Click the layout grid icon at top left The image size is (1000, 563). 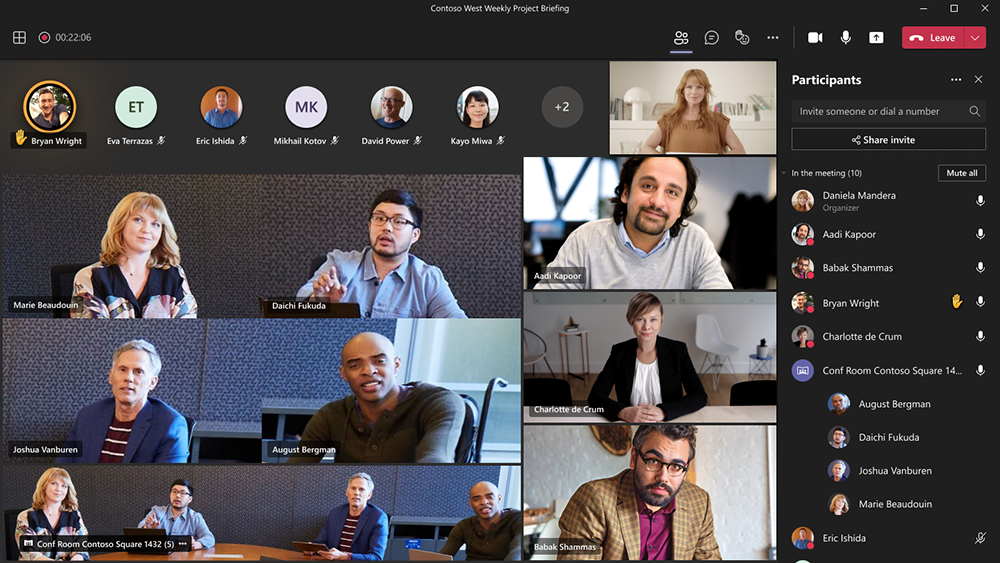pos(19,37)
